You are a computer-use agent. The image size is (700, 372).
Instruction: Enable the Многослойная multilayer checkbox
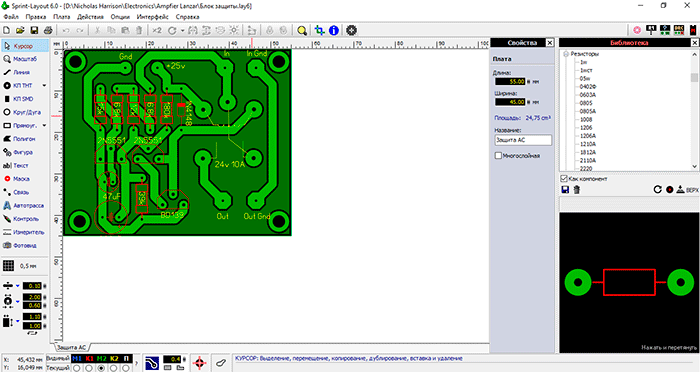click(x=498, y=156)
